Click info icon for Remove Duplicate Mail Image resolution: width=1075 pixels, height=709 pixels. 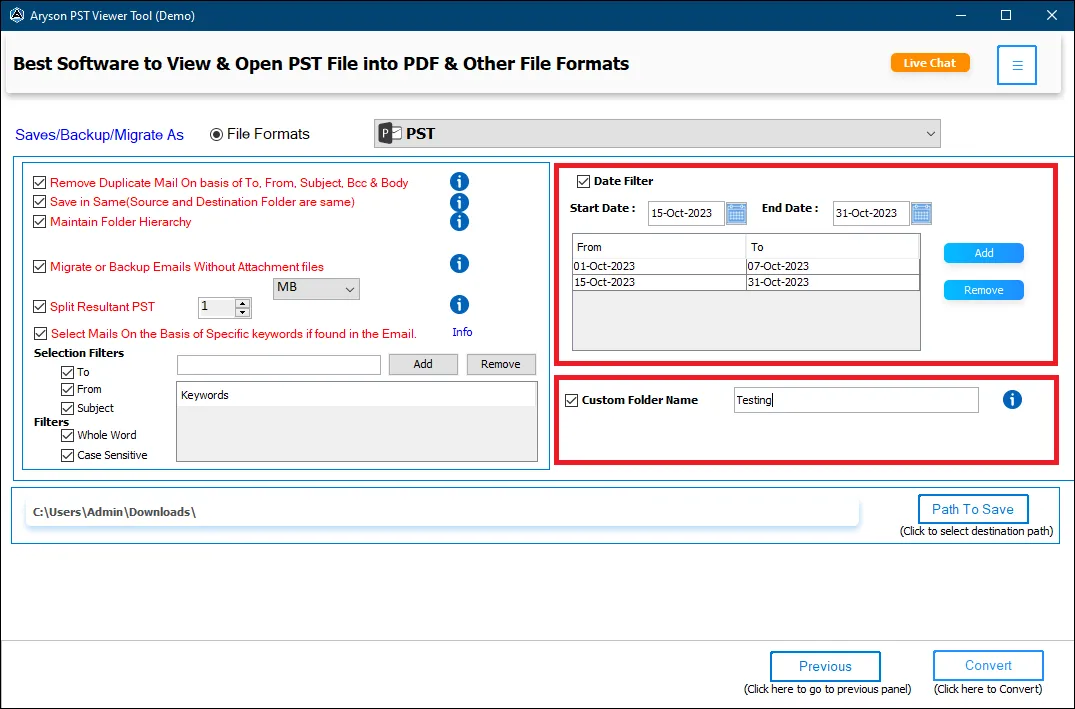[x=459, y=182]
